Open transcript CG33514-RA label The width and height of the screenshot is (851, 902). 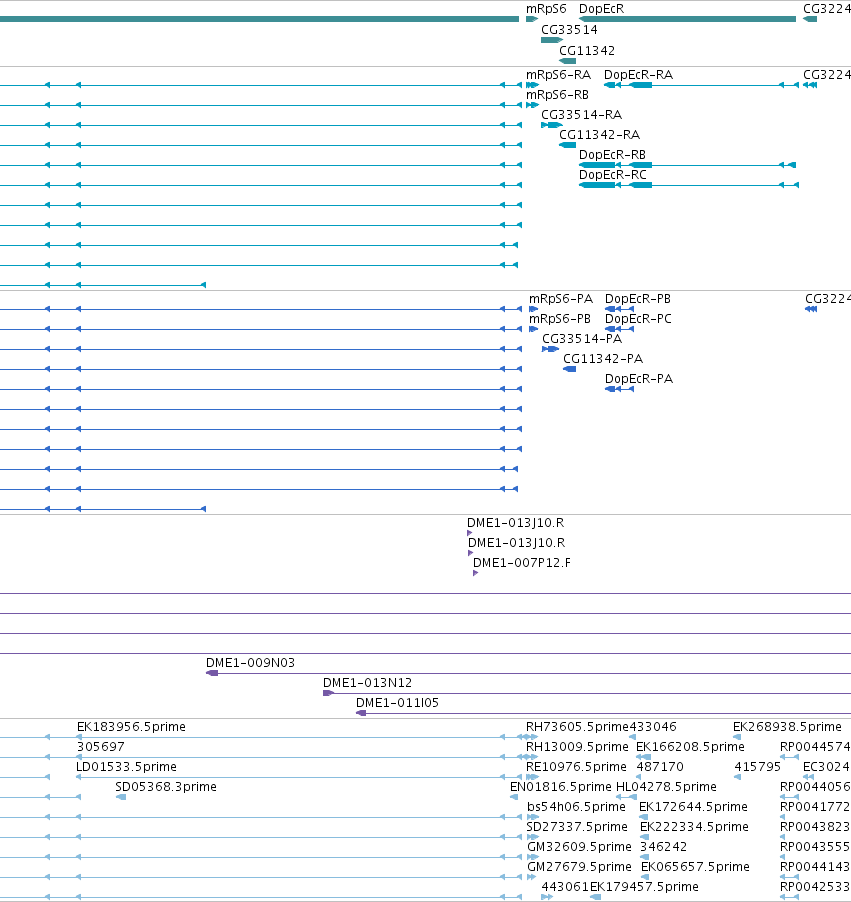[581, 115]
